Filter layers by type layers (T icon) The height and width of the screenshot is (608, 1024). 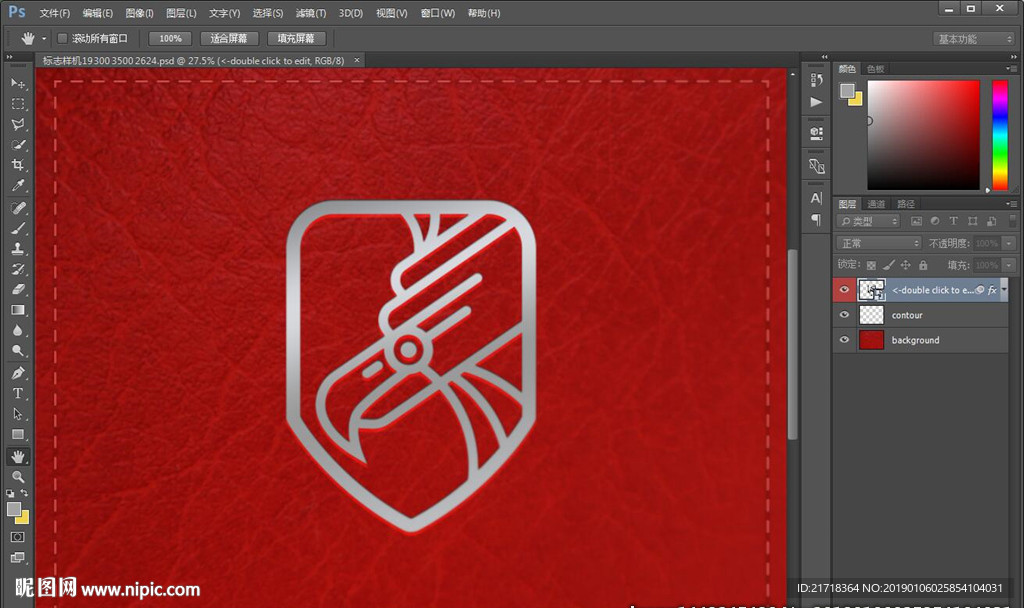(x=953, y=221)
